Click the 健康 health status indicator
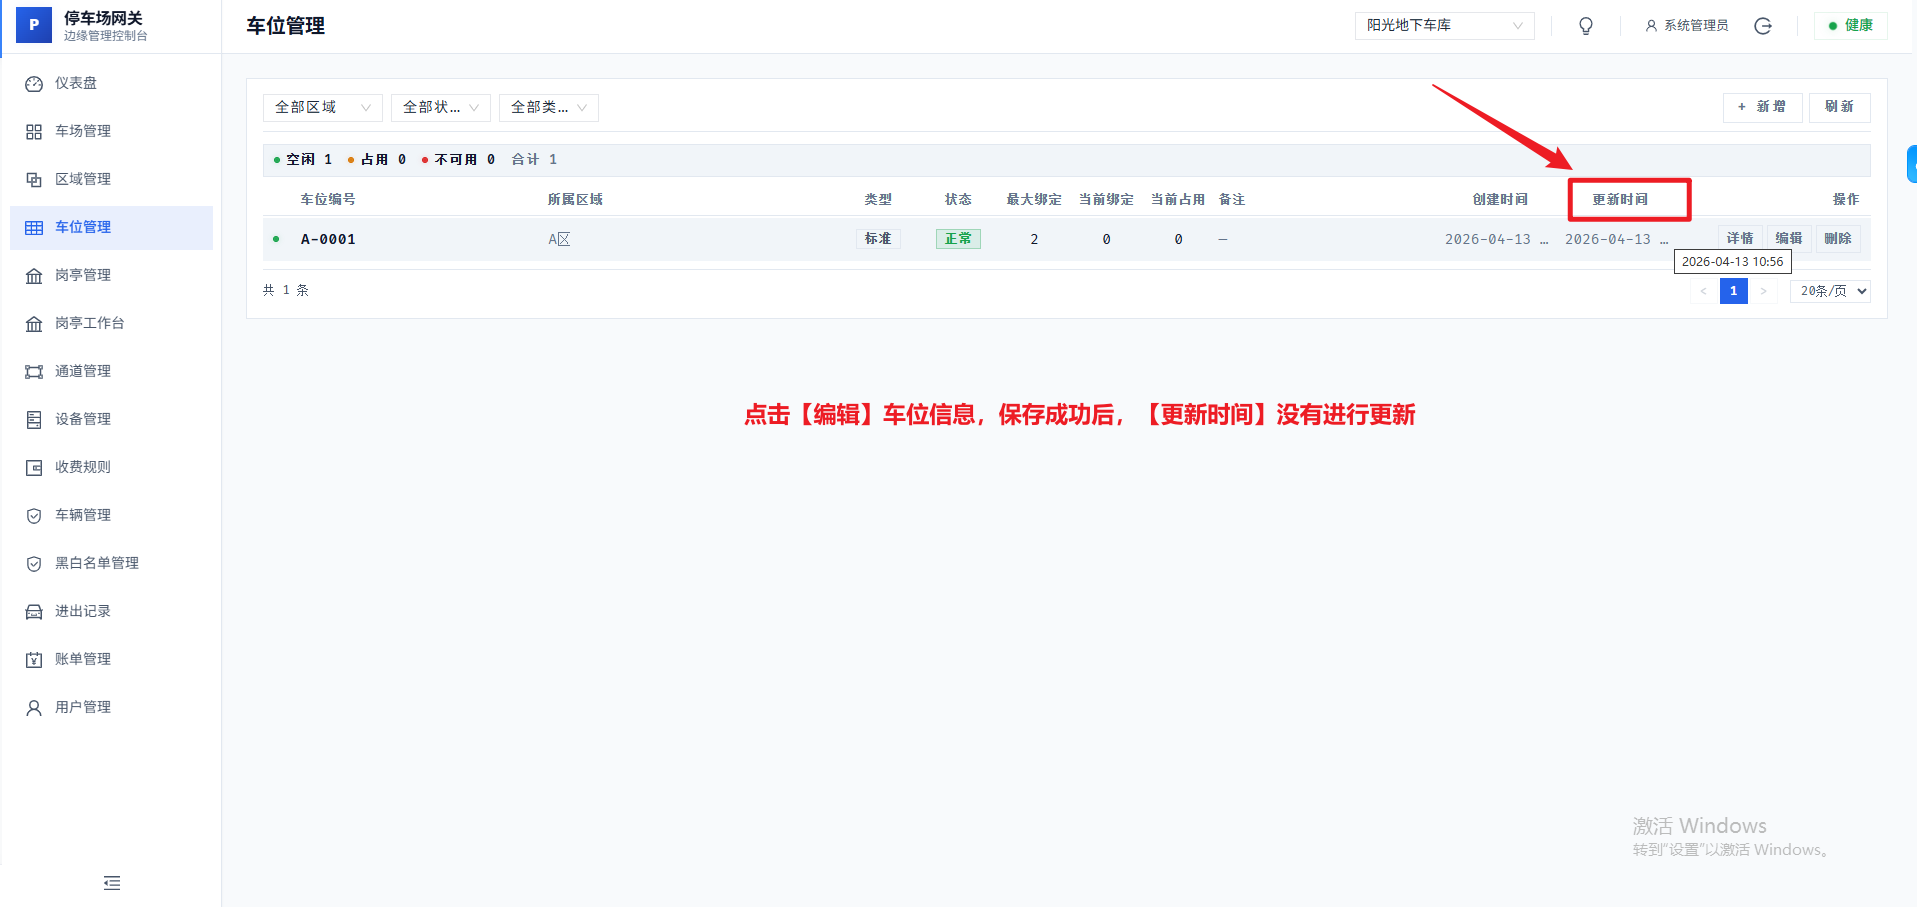Image resolution: width=1917 pixels, height=907 pixels. pos(1850,25)
